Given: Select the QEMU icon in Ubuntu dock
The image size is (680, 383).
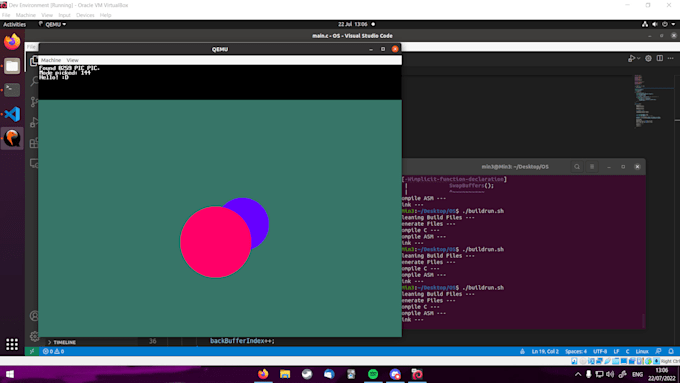Looking at the screenshot, I should 12,138.
